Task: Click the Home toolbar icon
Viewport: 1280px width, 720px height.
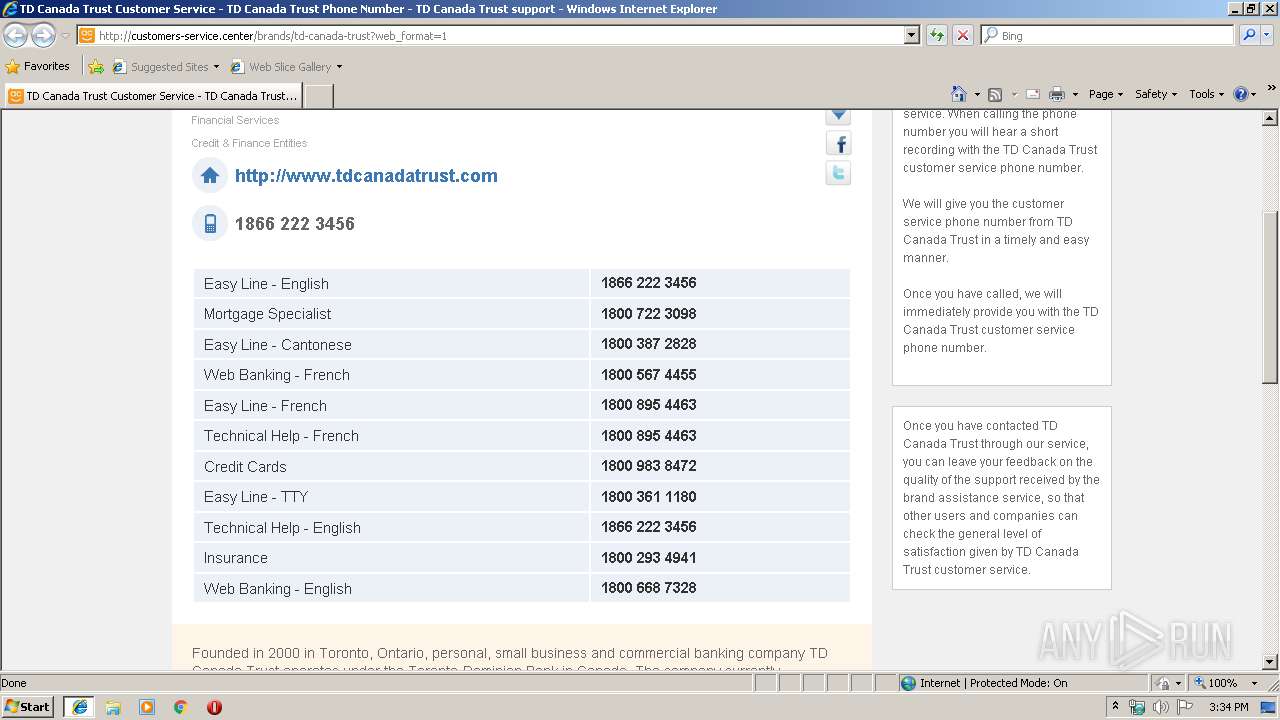Action: (959, 94)
